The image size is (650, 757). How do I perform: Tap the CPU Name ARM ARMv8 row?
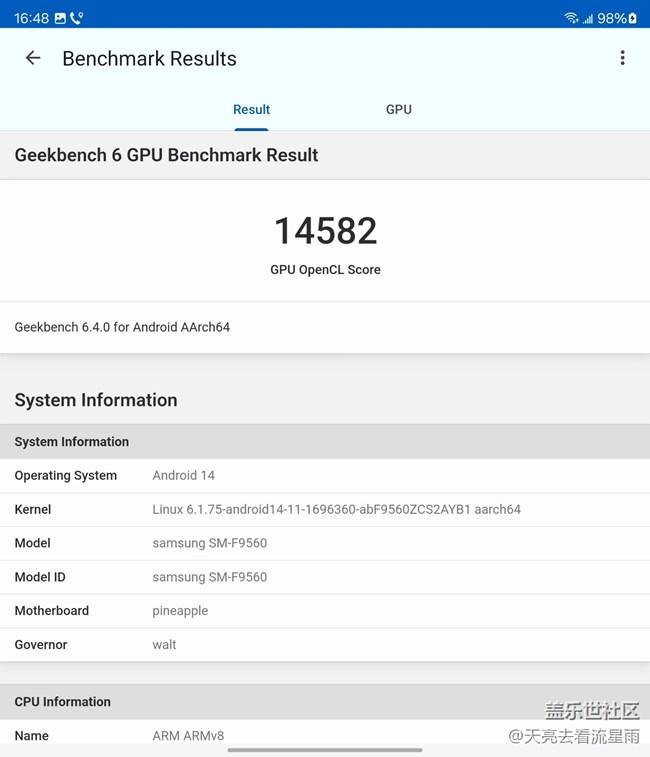click(325, 735)
